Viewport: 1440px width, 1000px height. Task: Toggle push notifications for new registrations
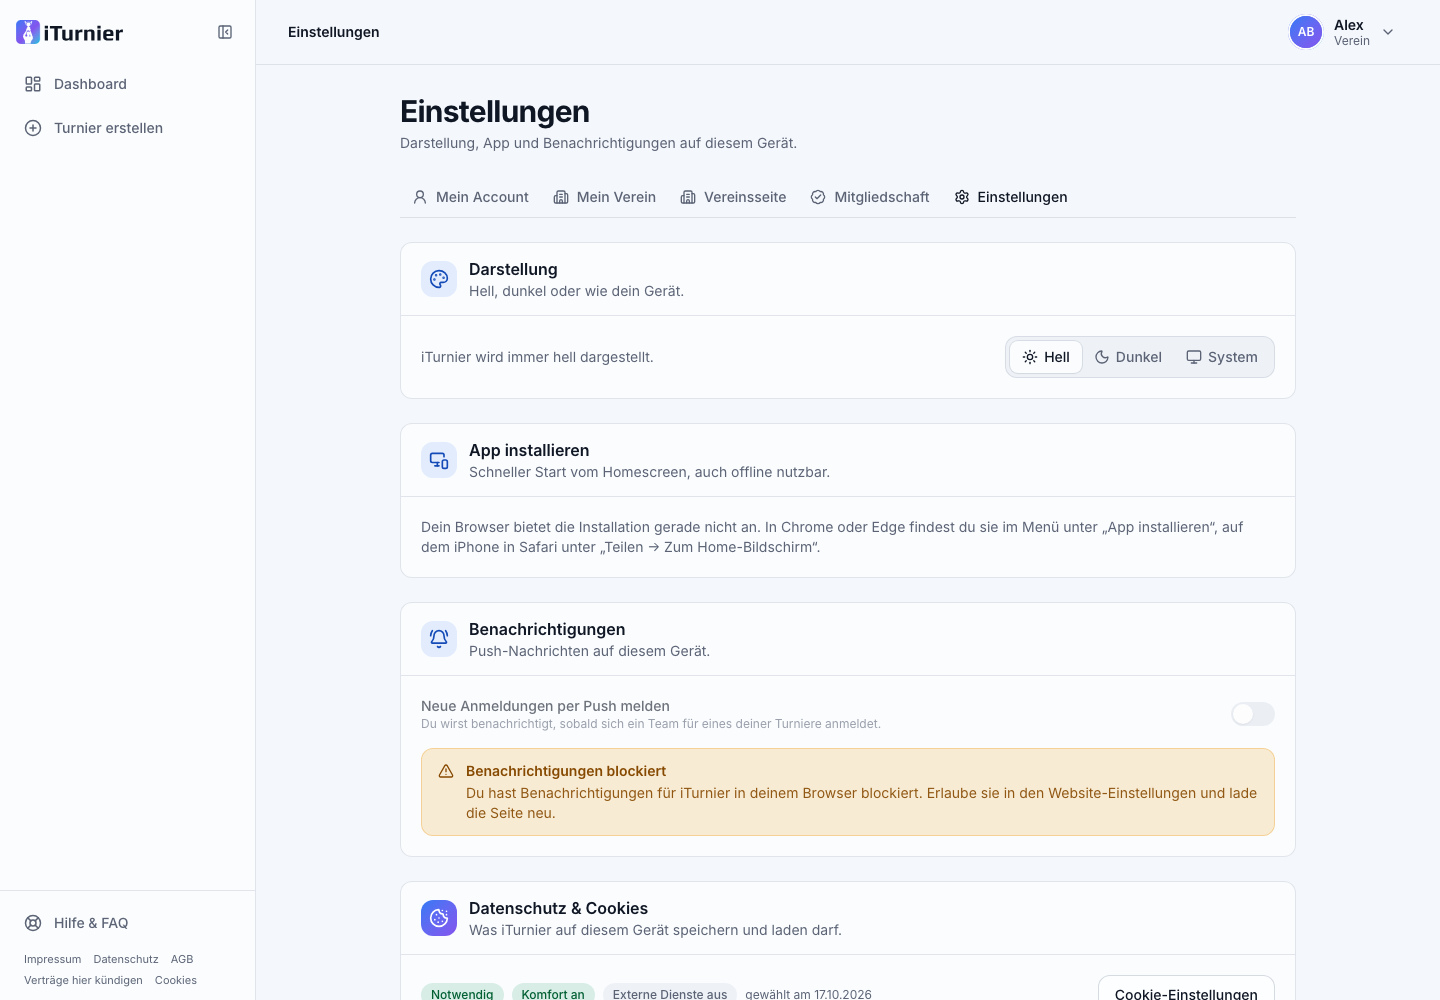coord(1253,714)
